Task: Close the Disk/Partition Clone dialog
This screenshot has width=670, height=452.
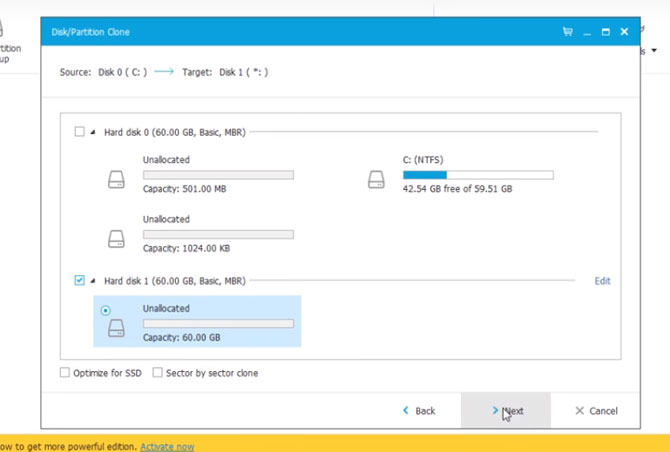Action: pos(624,32)
